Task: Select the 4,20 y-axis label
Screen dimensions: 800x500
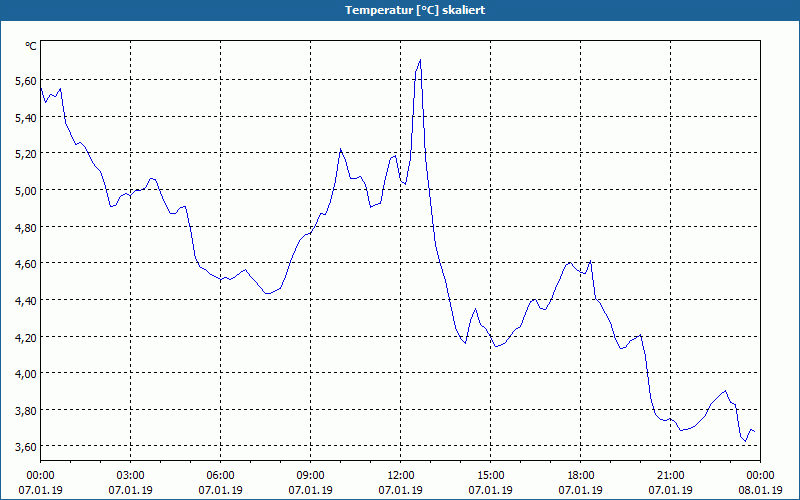Action: [26, 337]
